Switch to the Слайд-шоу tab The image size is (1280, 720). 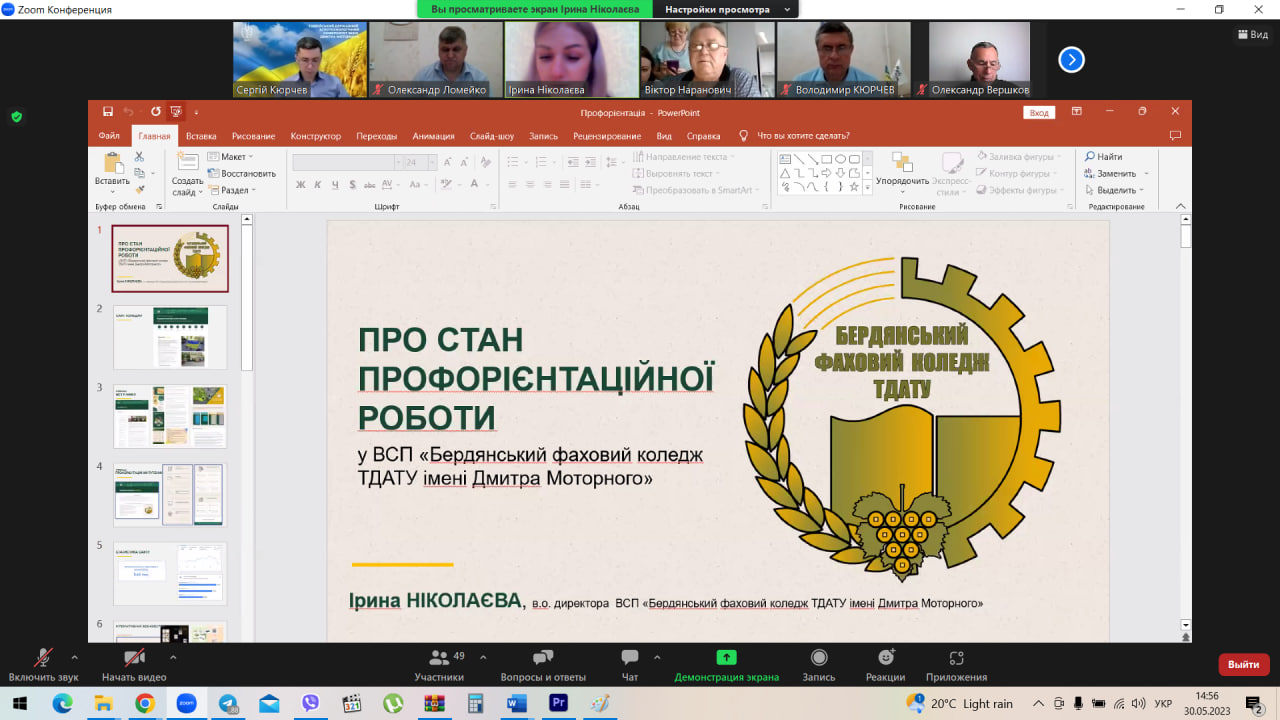[x=491, y=136]
